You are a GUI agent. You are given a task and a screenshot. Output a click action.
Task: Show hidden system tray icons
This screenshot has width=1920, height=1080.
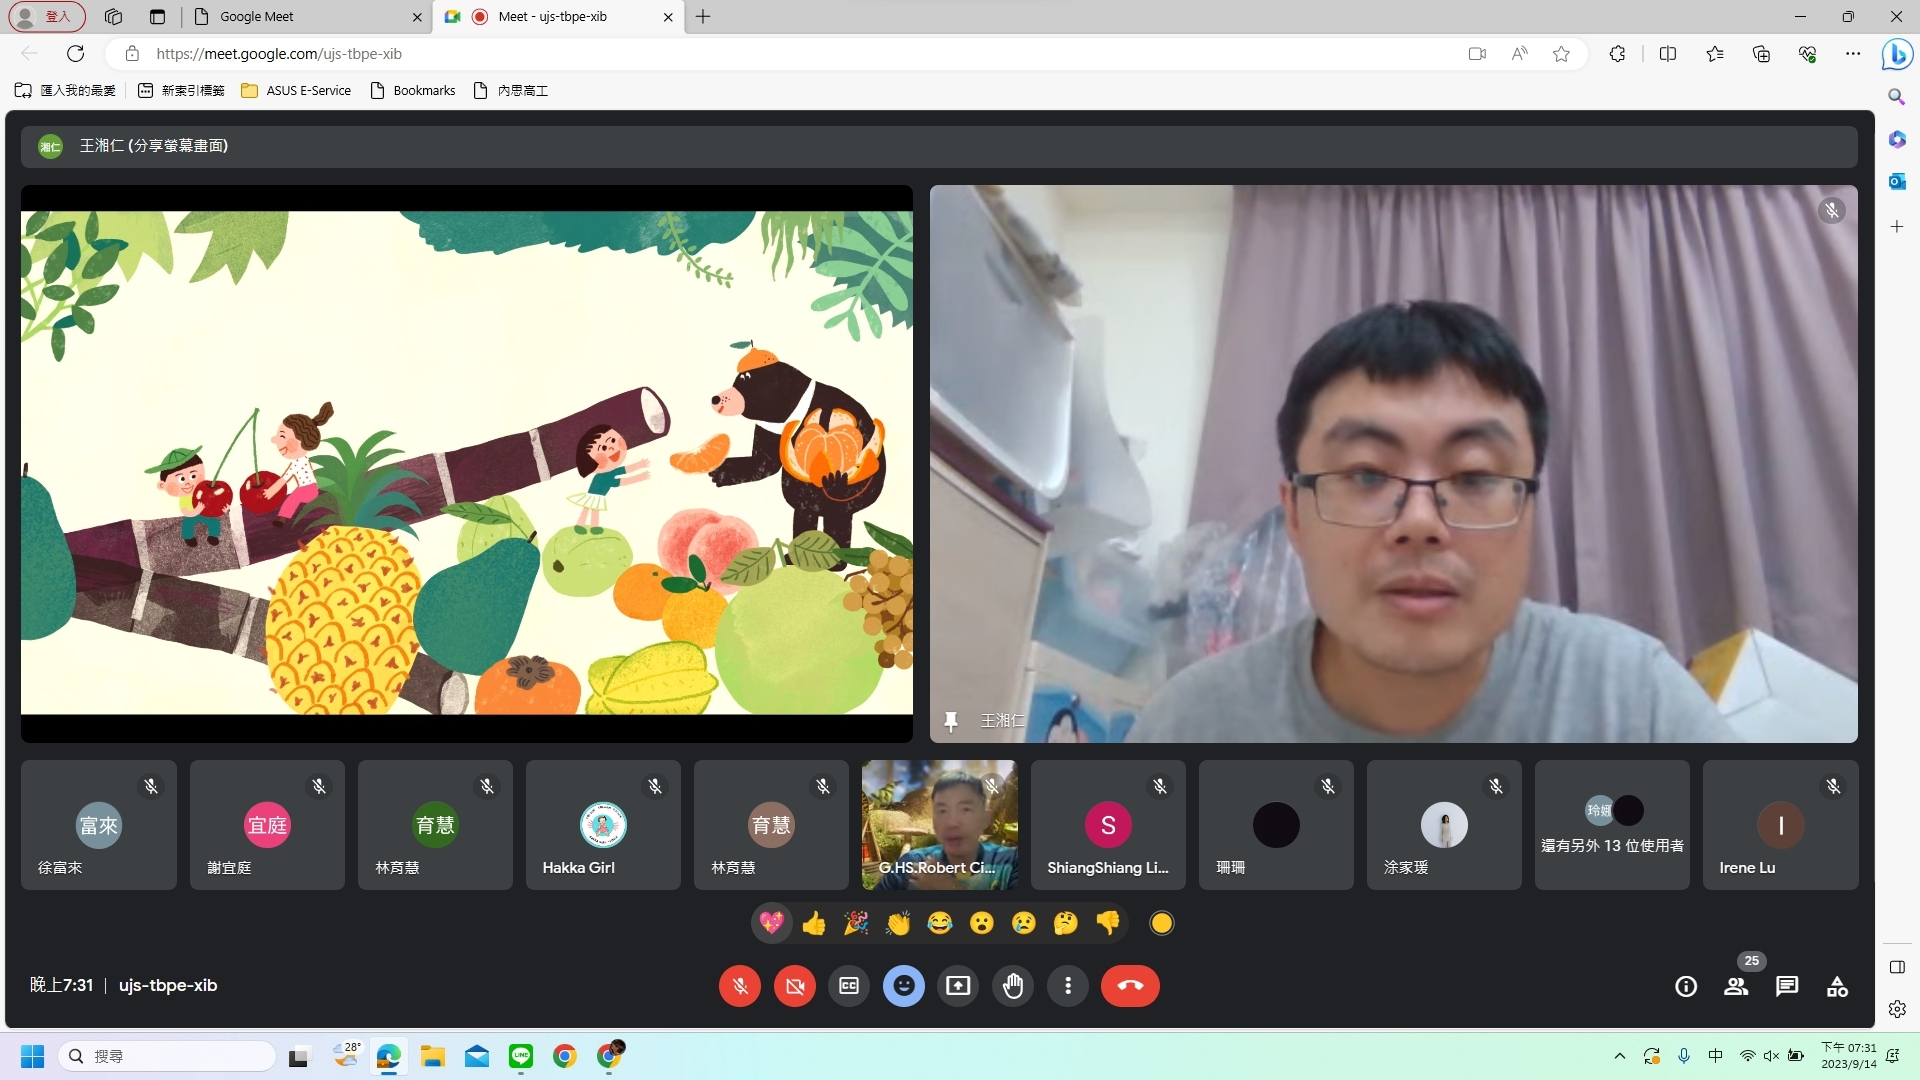1619,1056
